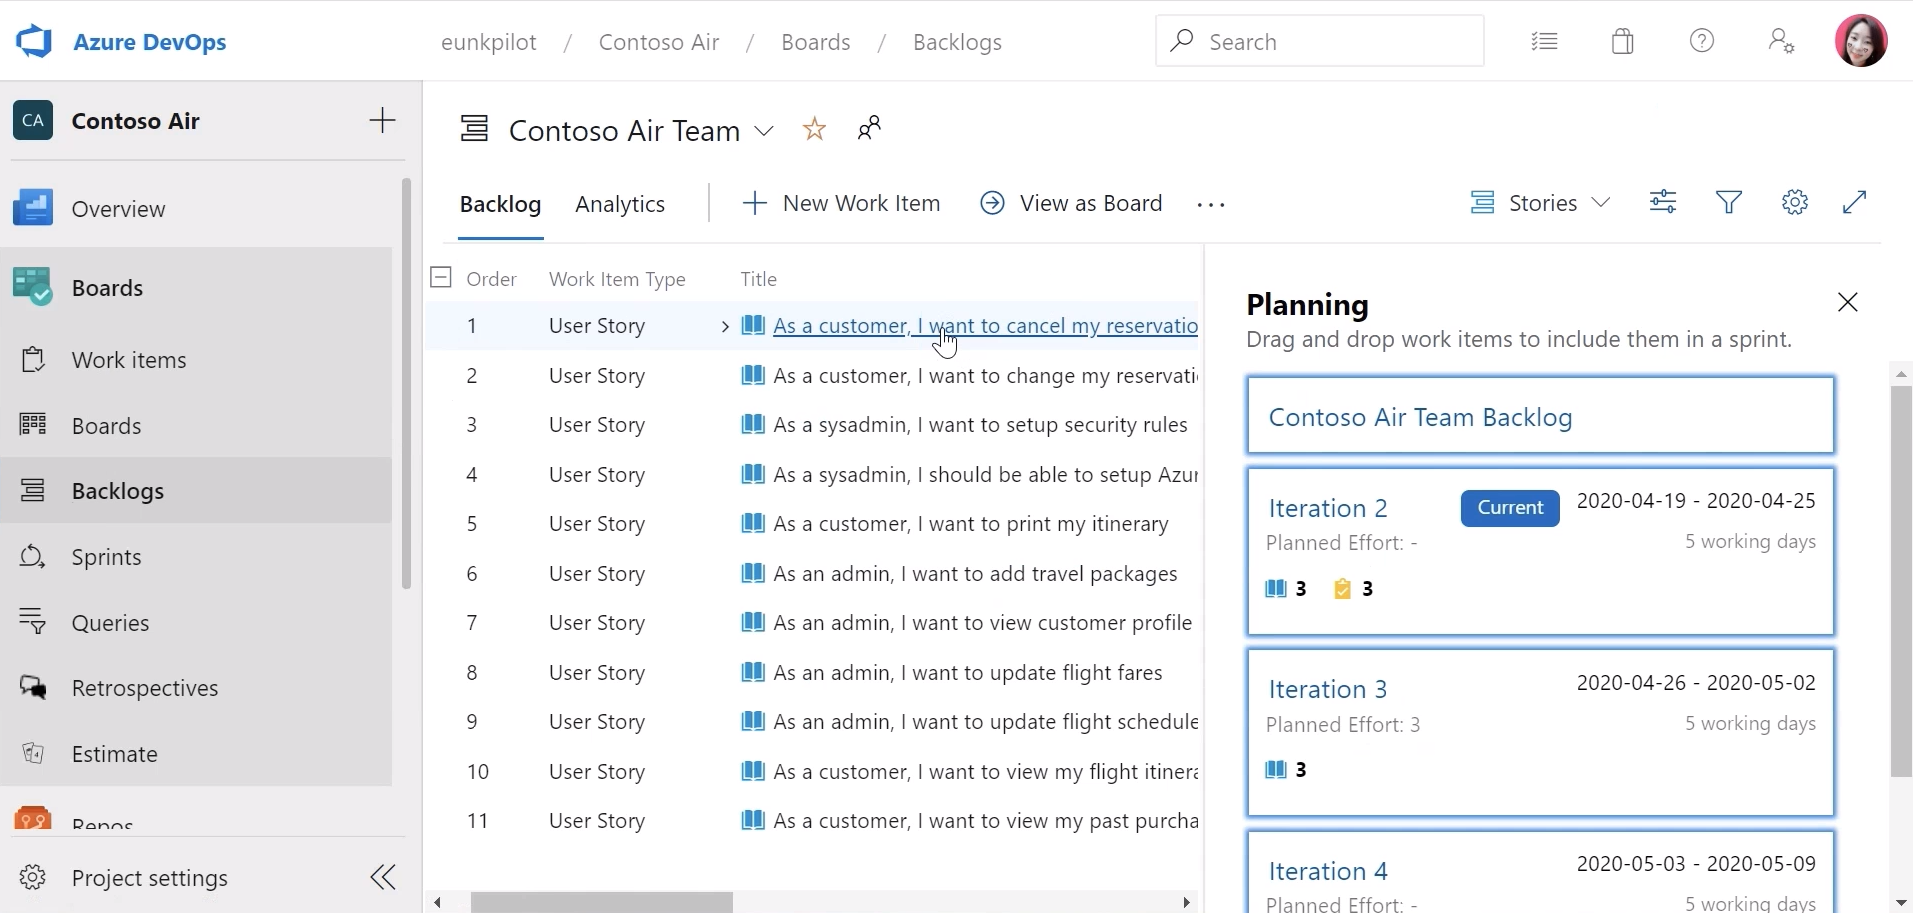Click the Planning panel vertical scrollbar
1913x913 pixels.
tap(1901, 581)
